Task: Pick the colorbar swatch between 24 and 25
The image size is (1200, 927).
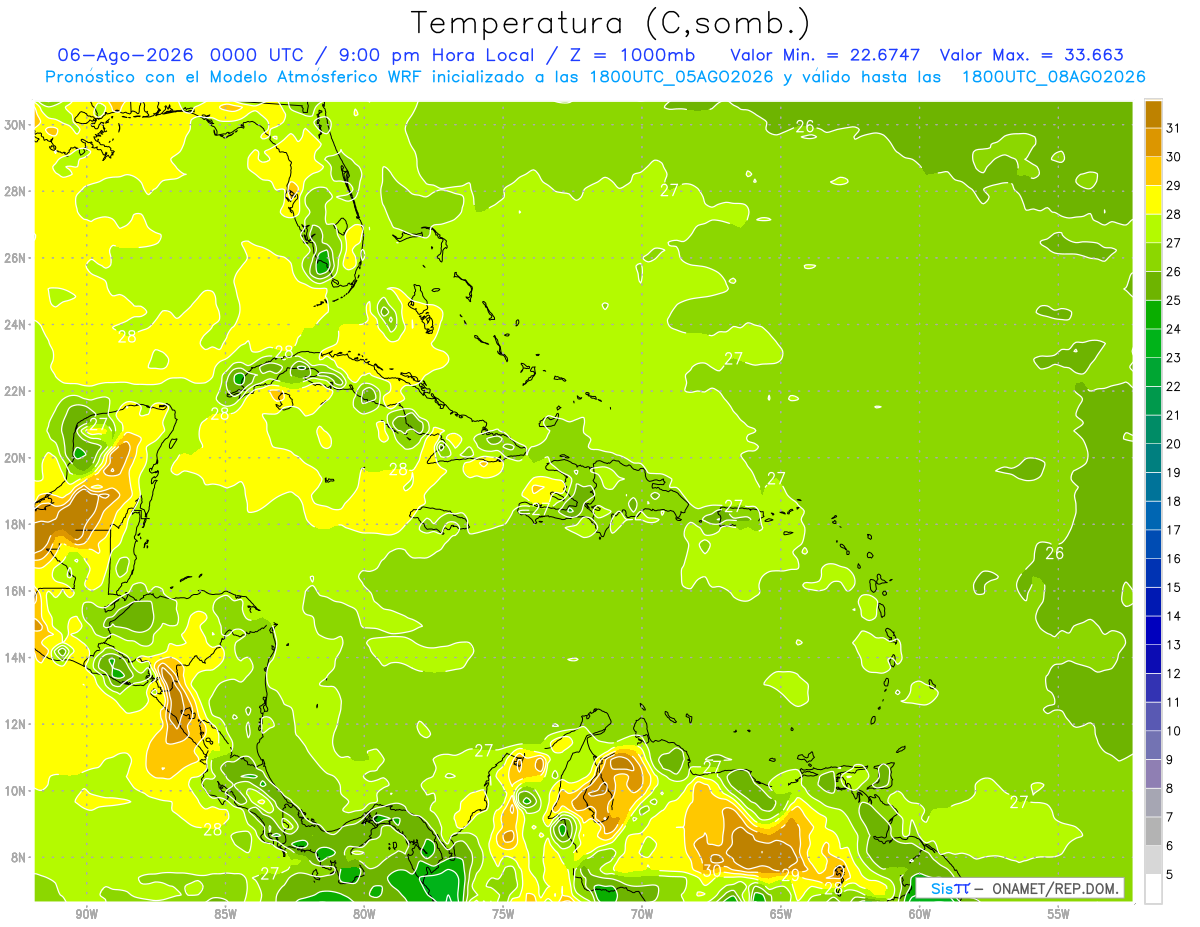Action: (1153, 314)
